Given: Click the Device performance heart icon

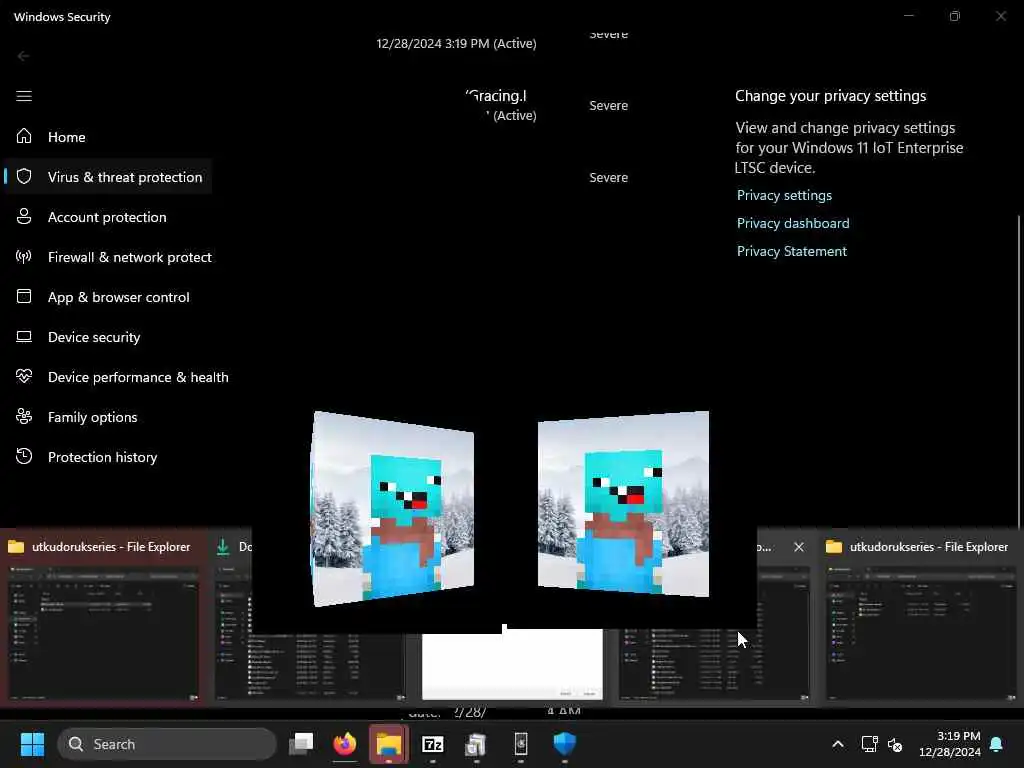Looking at the screenshot, I should (x=24, y=377).
